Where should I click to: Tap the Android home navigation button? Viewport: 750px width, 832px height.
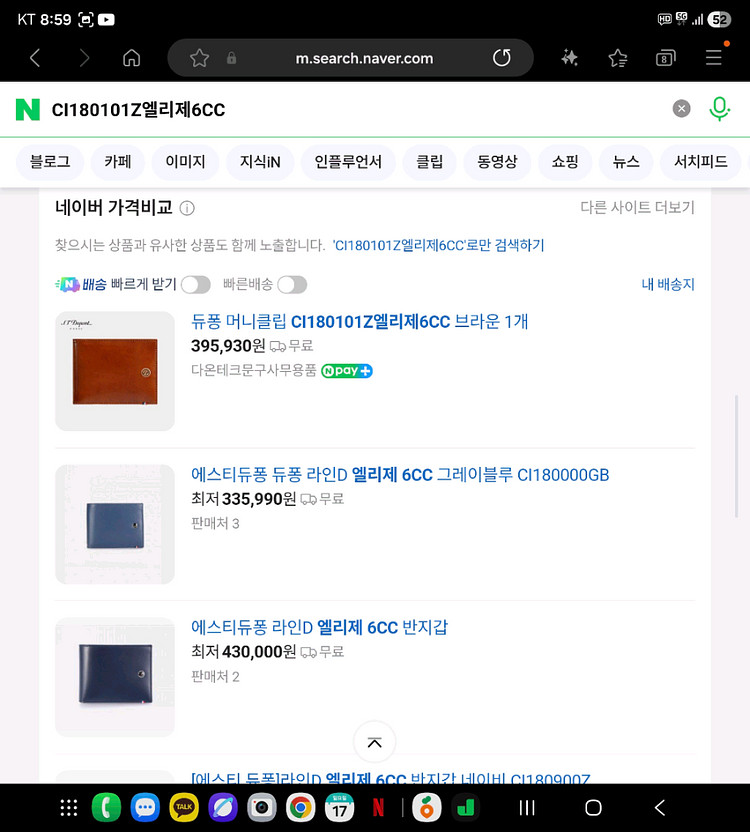pos(593,808)
